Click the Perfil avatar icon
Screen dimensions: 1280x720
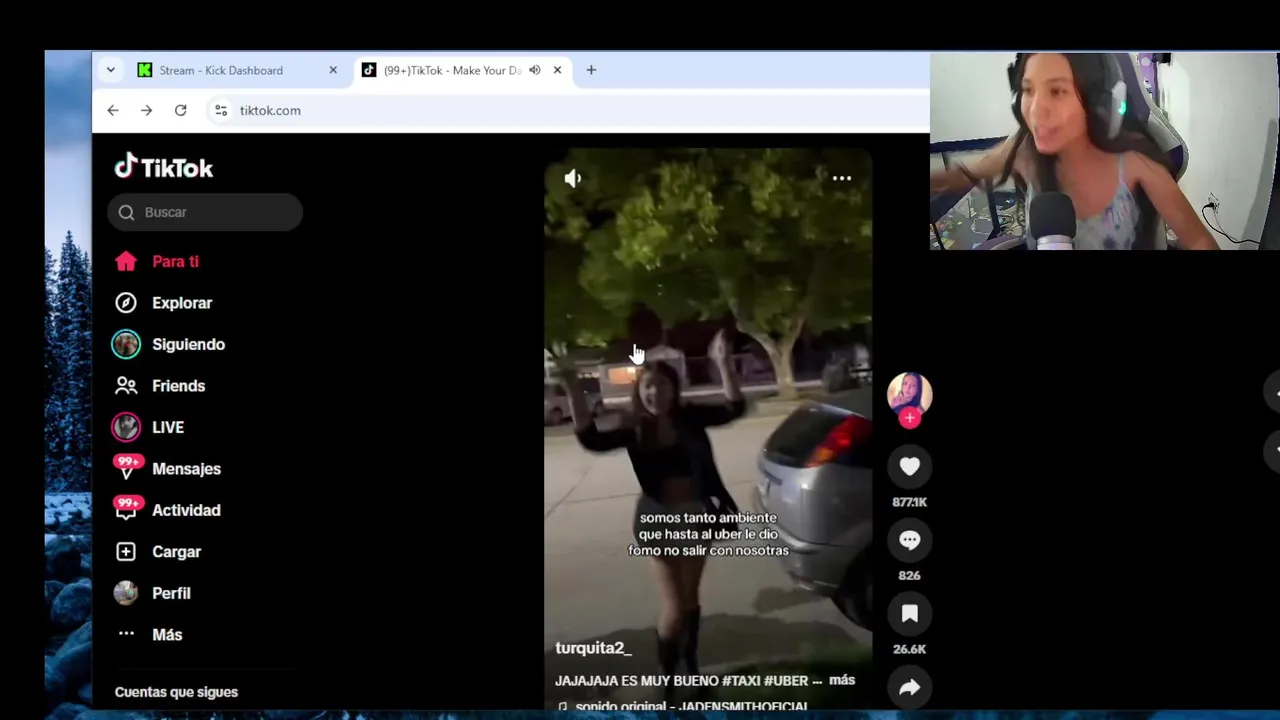click(x=126, y=593)
